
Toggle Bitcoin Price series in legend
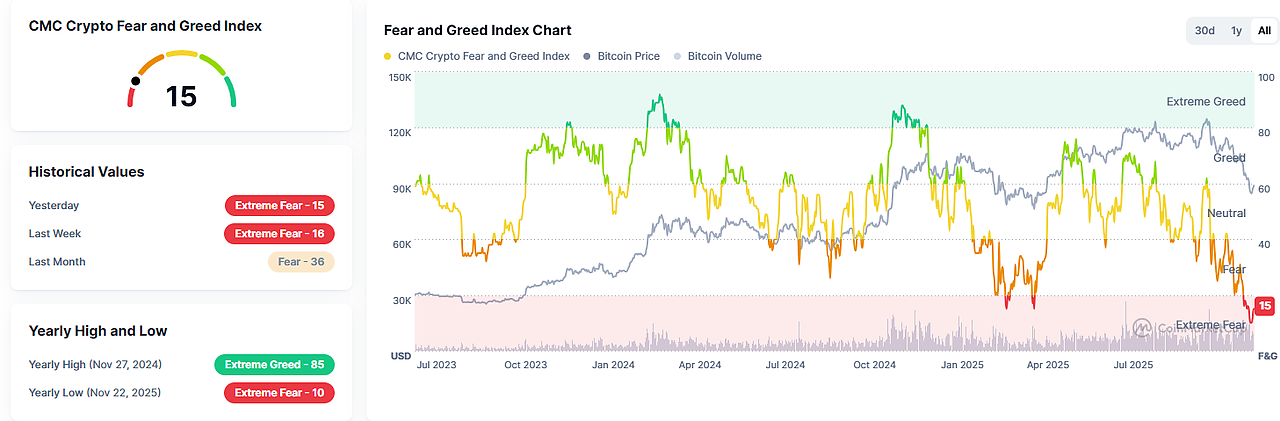628,56
